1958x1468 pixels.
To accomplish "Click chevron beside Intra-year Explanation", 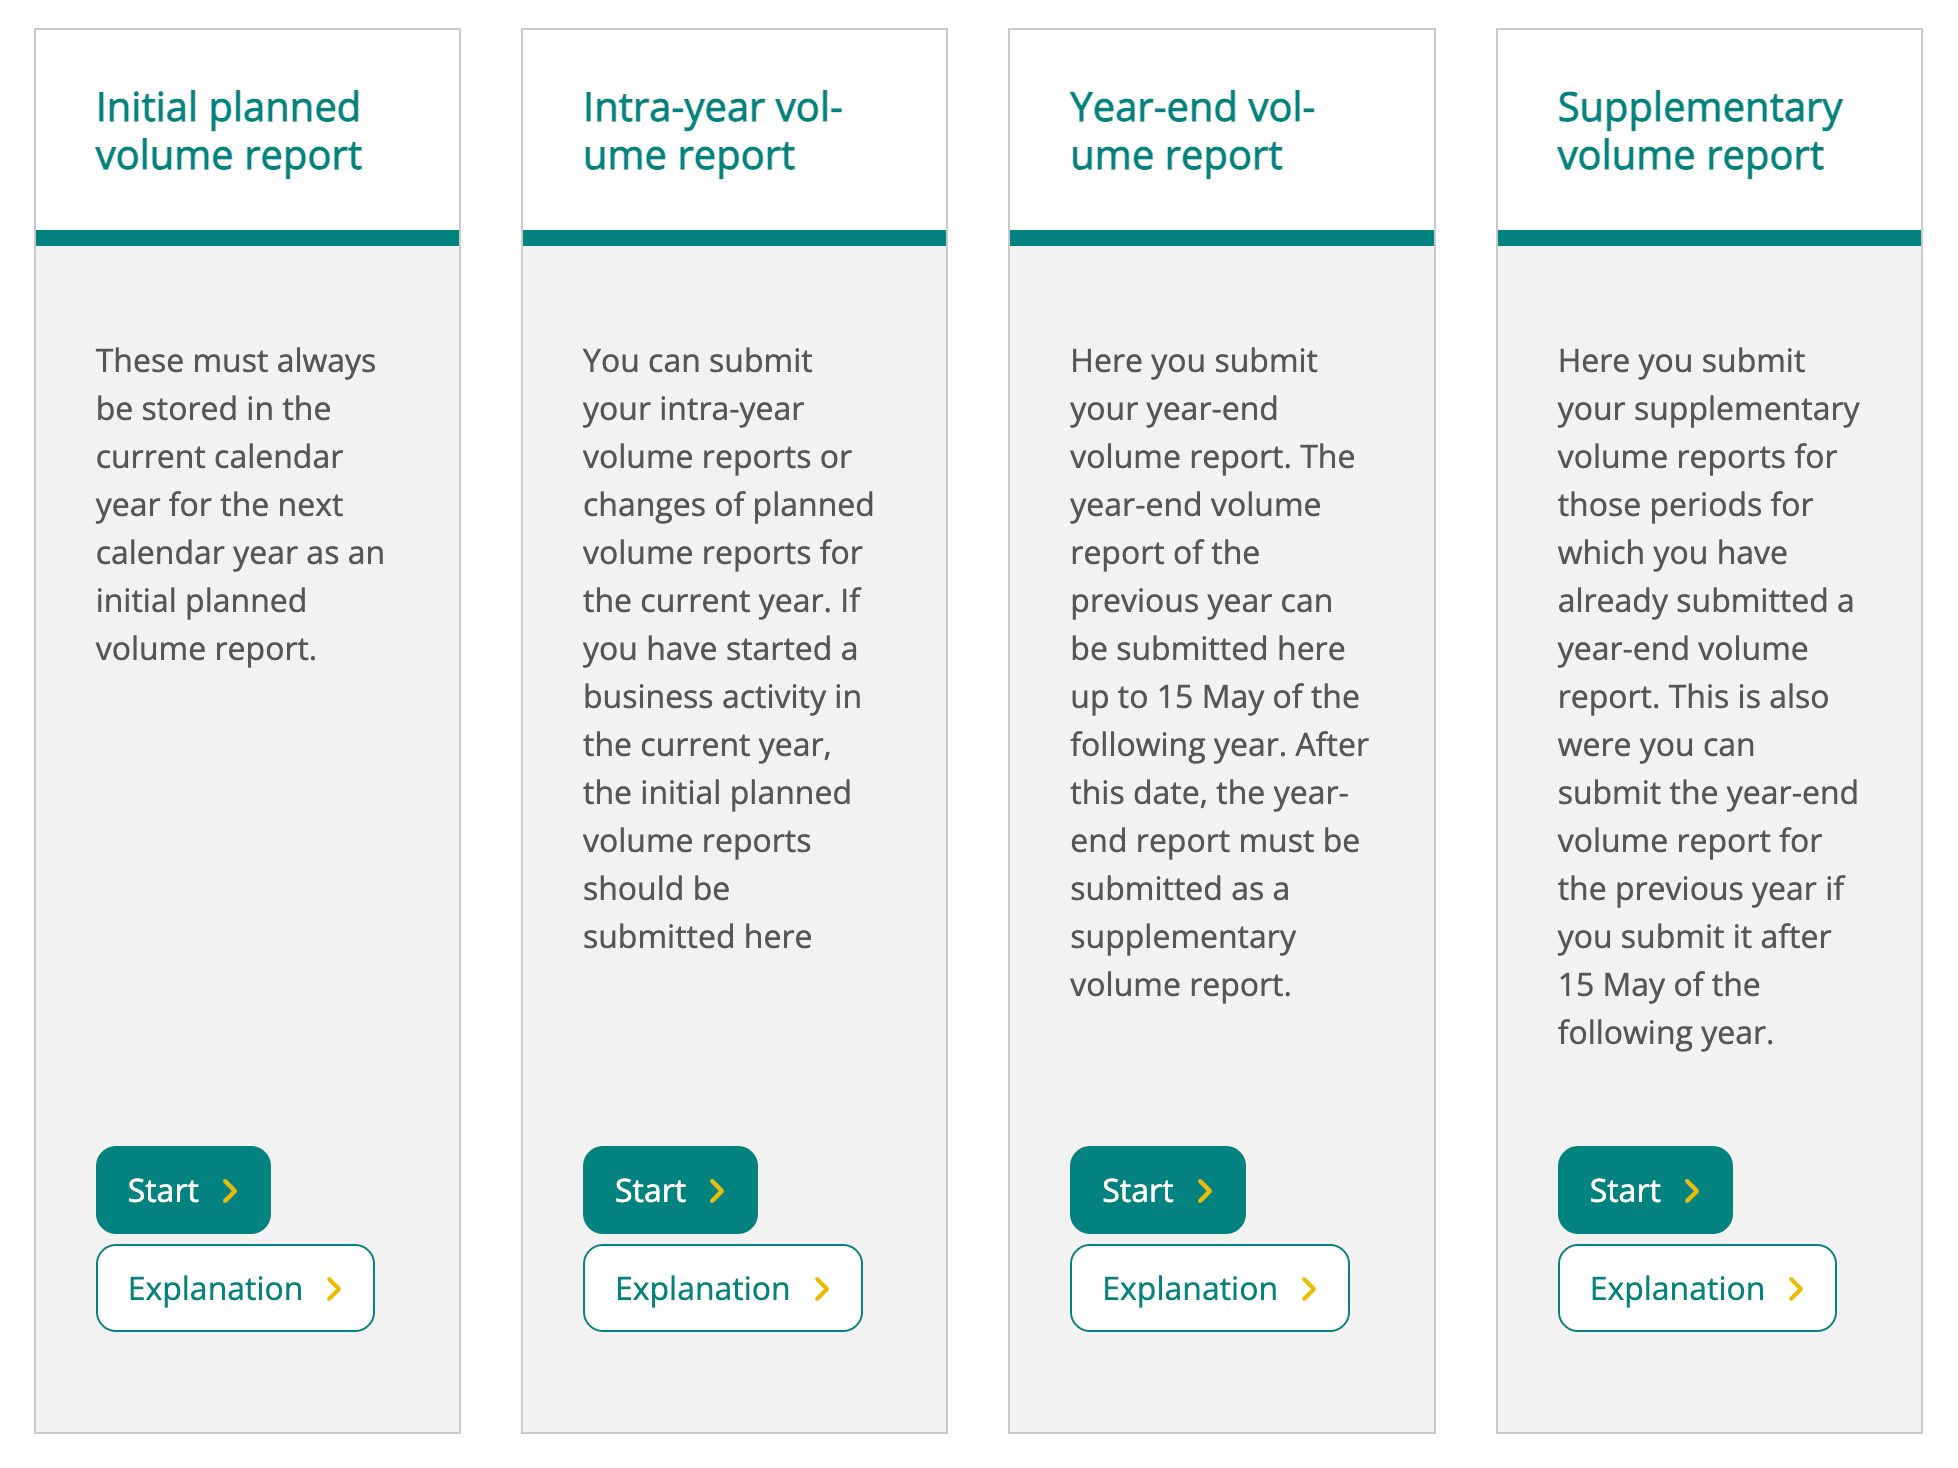I will (x=822, y=1289).
